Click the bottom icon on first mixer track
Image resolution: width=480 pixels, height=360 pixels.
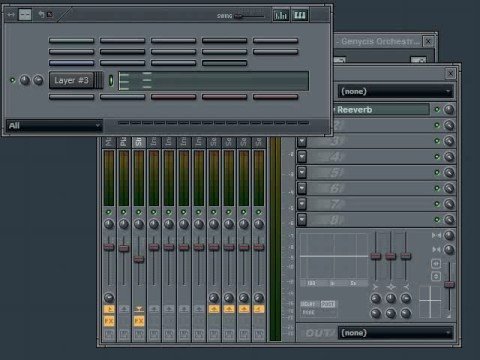click(109, 334)
